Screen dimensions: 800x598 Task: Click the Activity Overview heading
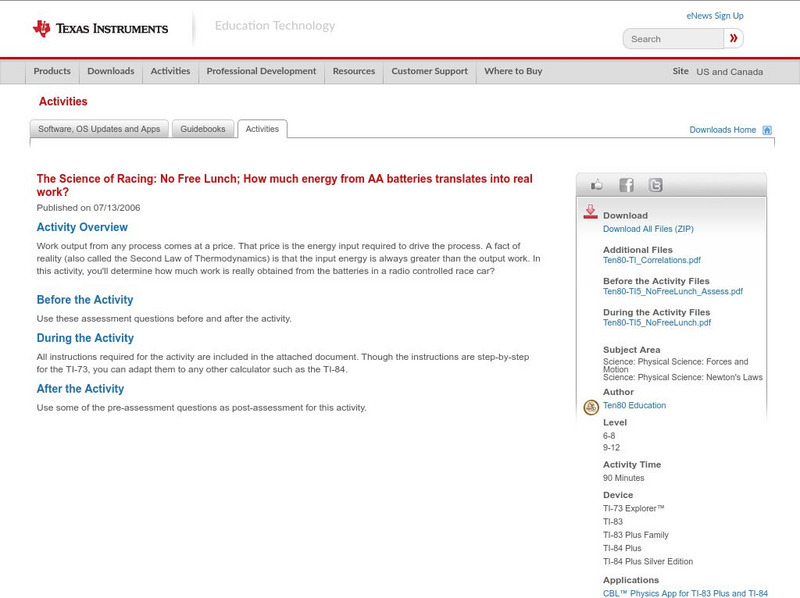click(x=82, y=227)
